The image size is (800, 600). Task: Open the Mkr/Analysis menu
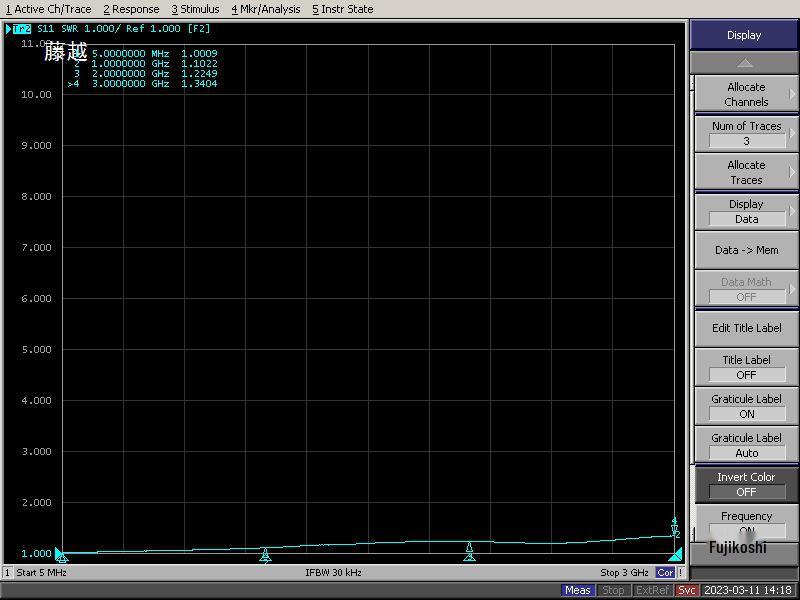click(x=266, y=9)
